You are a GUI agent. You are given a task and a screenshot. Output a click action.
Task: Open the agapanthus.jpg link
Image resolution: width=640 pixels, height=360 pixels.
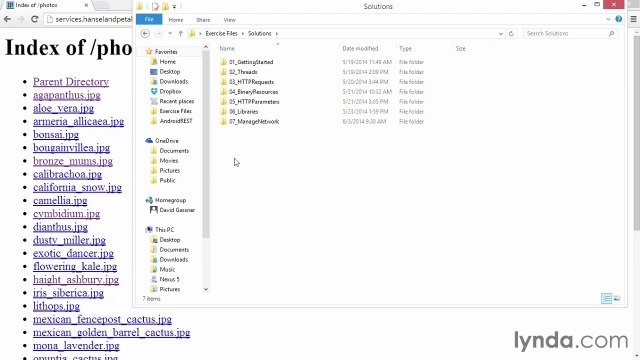tap(67, 95)
